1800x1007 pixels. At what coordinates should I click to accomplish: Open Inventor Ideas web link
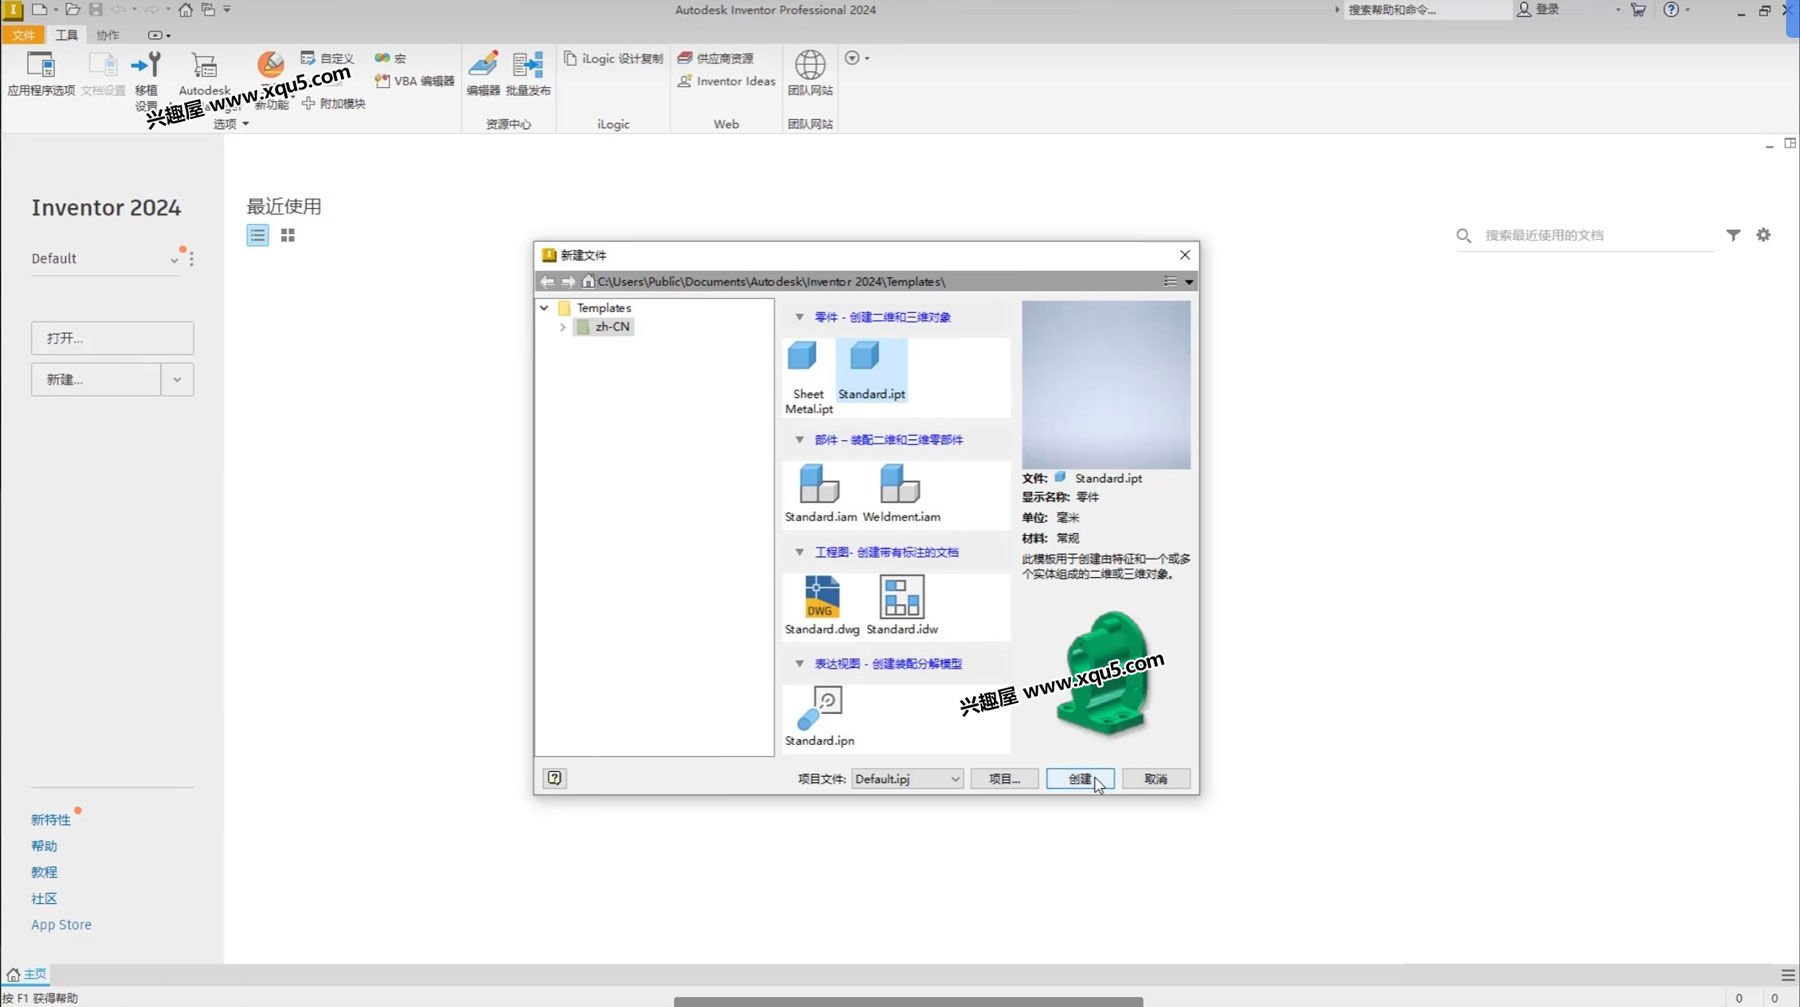[x=726, y=81]
